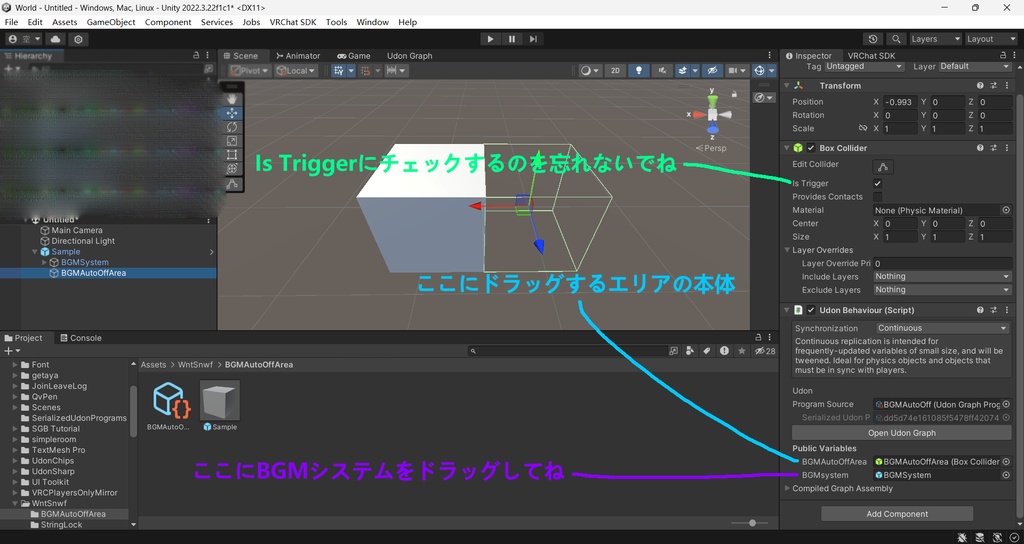The image size is (1024, 544).
Task: Open Box Collider help icon
Action: tap(980, 148)
